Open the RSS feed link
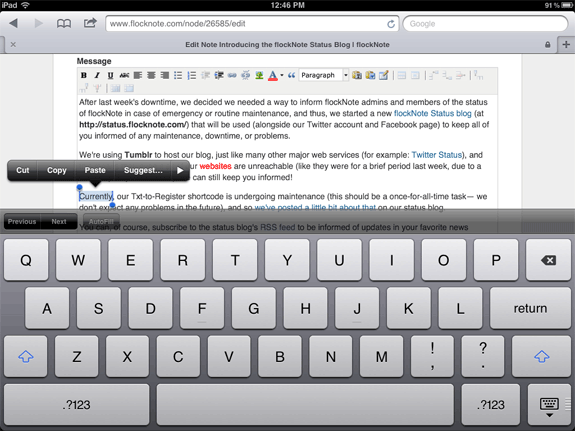Image resolution: width=575 pixels, height=431 pixels. coord(277,227)
